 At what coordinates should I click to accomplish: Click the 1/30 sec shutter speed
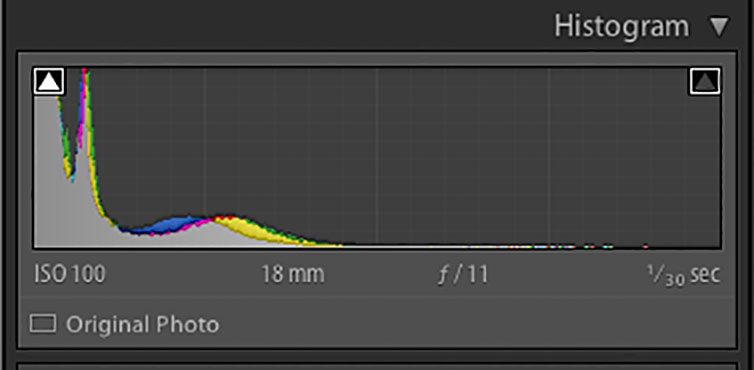pyautogui.click(x=684, y=275)
